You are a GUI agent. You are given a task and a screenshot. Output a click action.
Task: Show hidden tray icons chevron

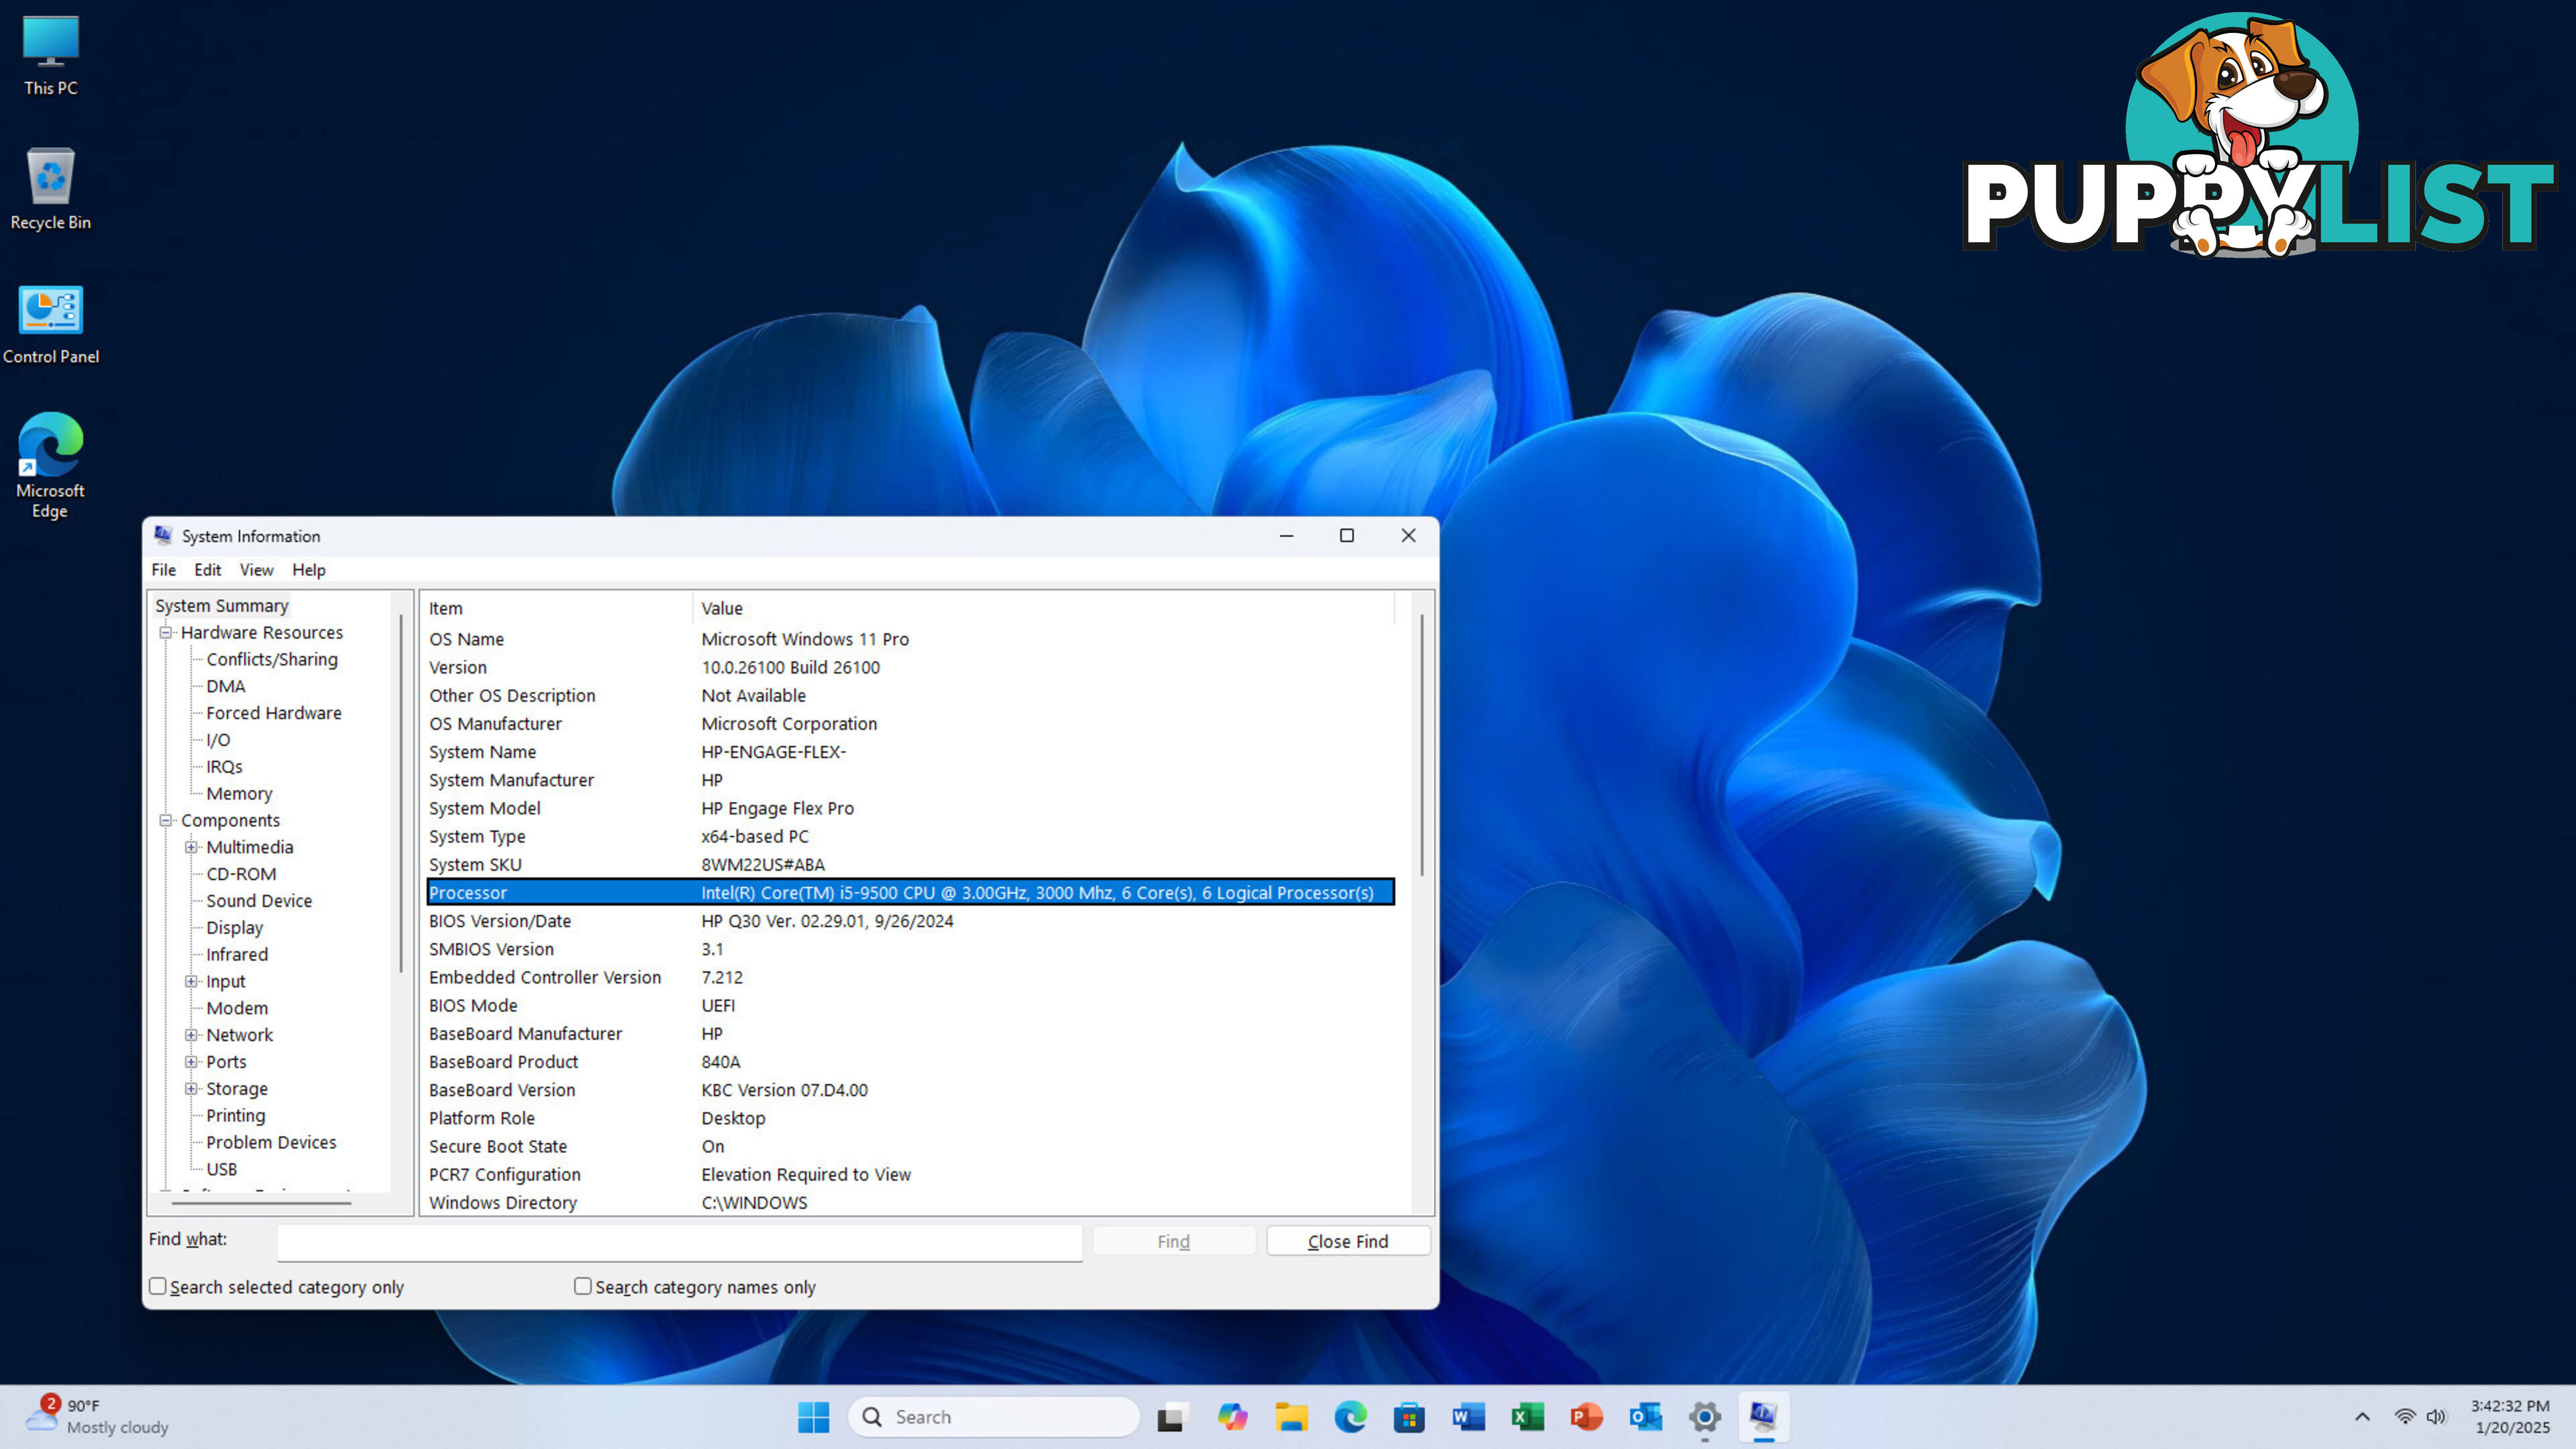coord(2362,1416)
